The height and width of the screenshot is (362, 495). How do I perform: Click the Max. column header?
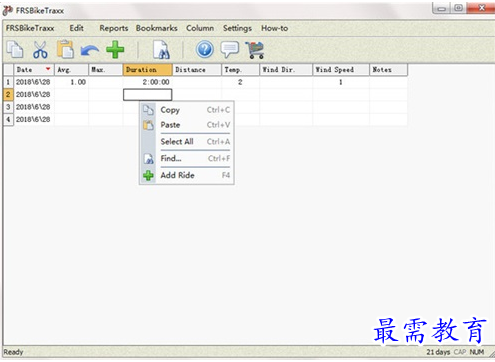106,70
